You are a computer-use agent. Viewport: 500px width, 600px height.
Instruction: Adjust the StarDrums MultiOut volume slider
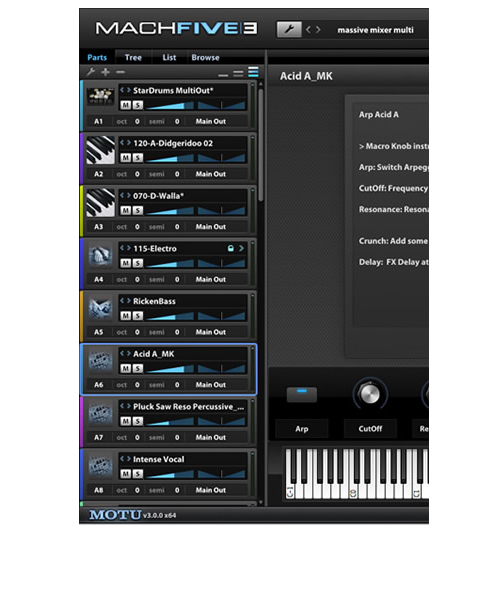[170, 105]
